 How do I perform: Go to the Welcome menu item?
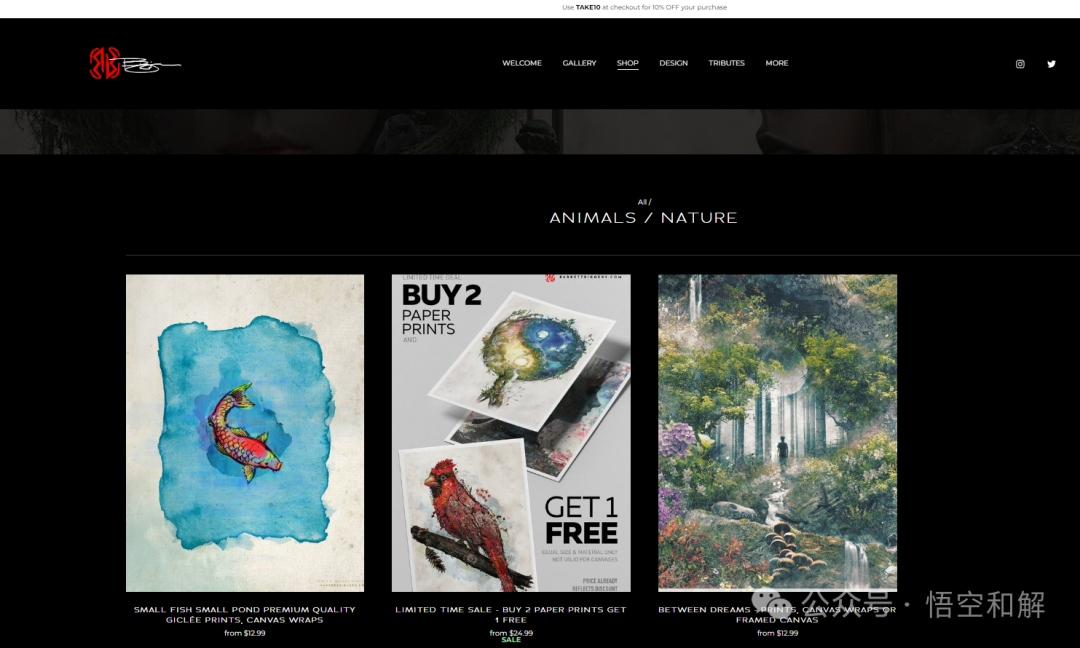pyautogui.click(x=521, y=63)
